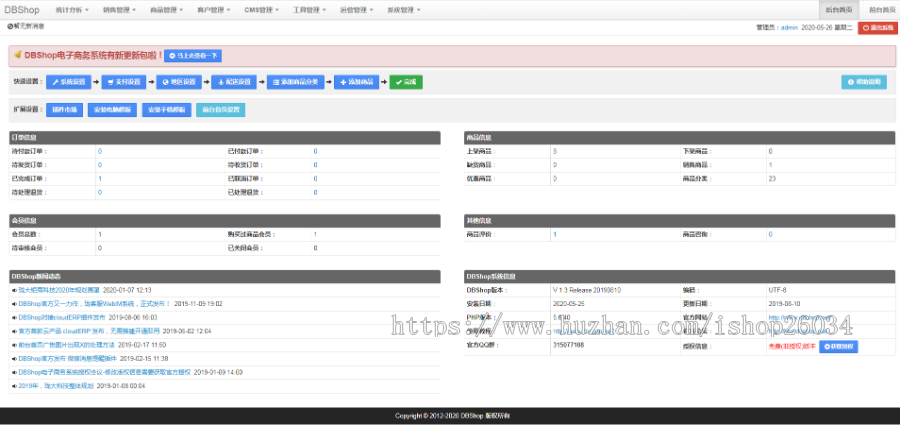Click 马上去查看一下 update button

point(193,56)
